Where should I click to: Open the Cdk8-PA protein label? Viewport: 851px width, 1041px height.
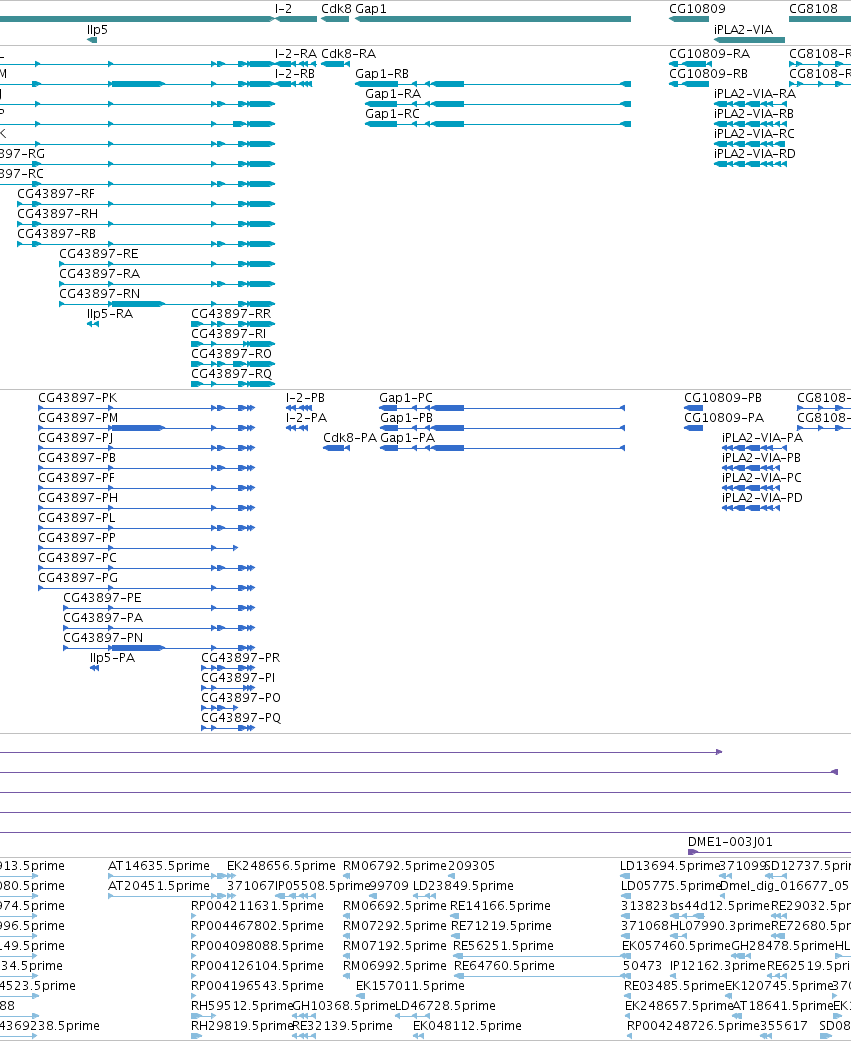pyautogui.click(x=350, y=438)
